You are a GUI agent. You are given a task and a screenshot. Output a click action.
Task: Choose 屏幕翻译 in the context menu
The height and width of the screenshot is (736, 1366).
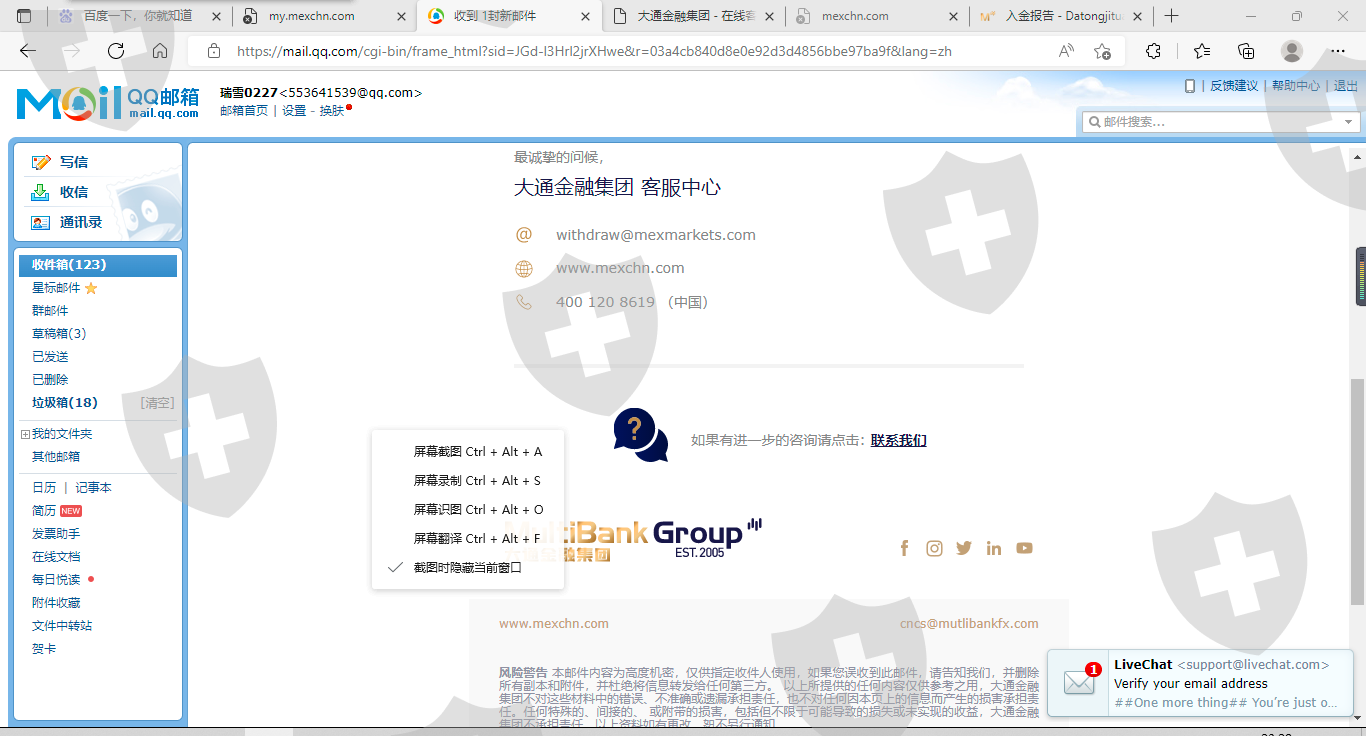click(477, 538)
